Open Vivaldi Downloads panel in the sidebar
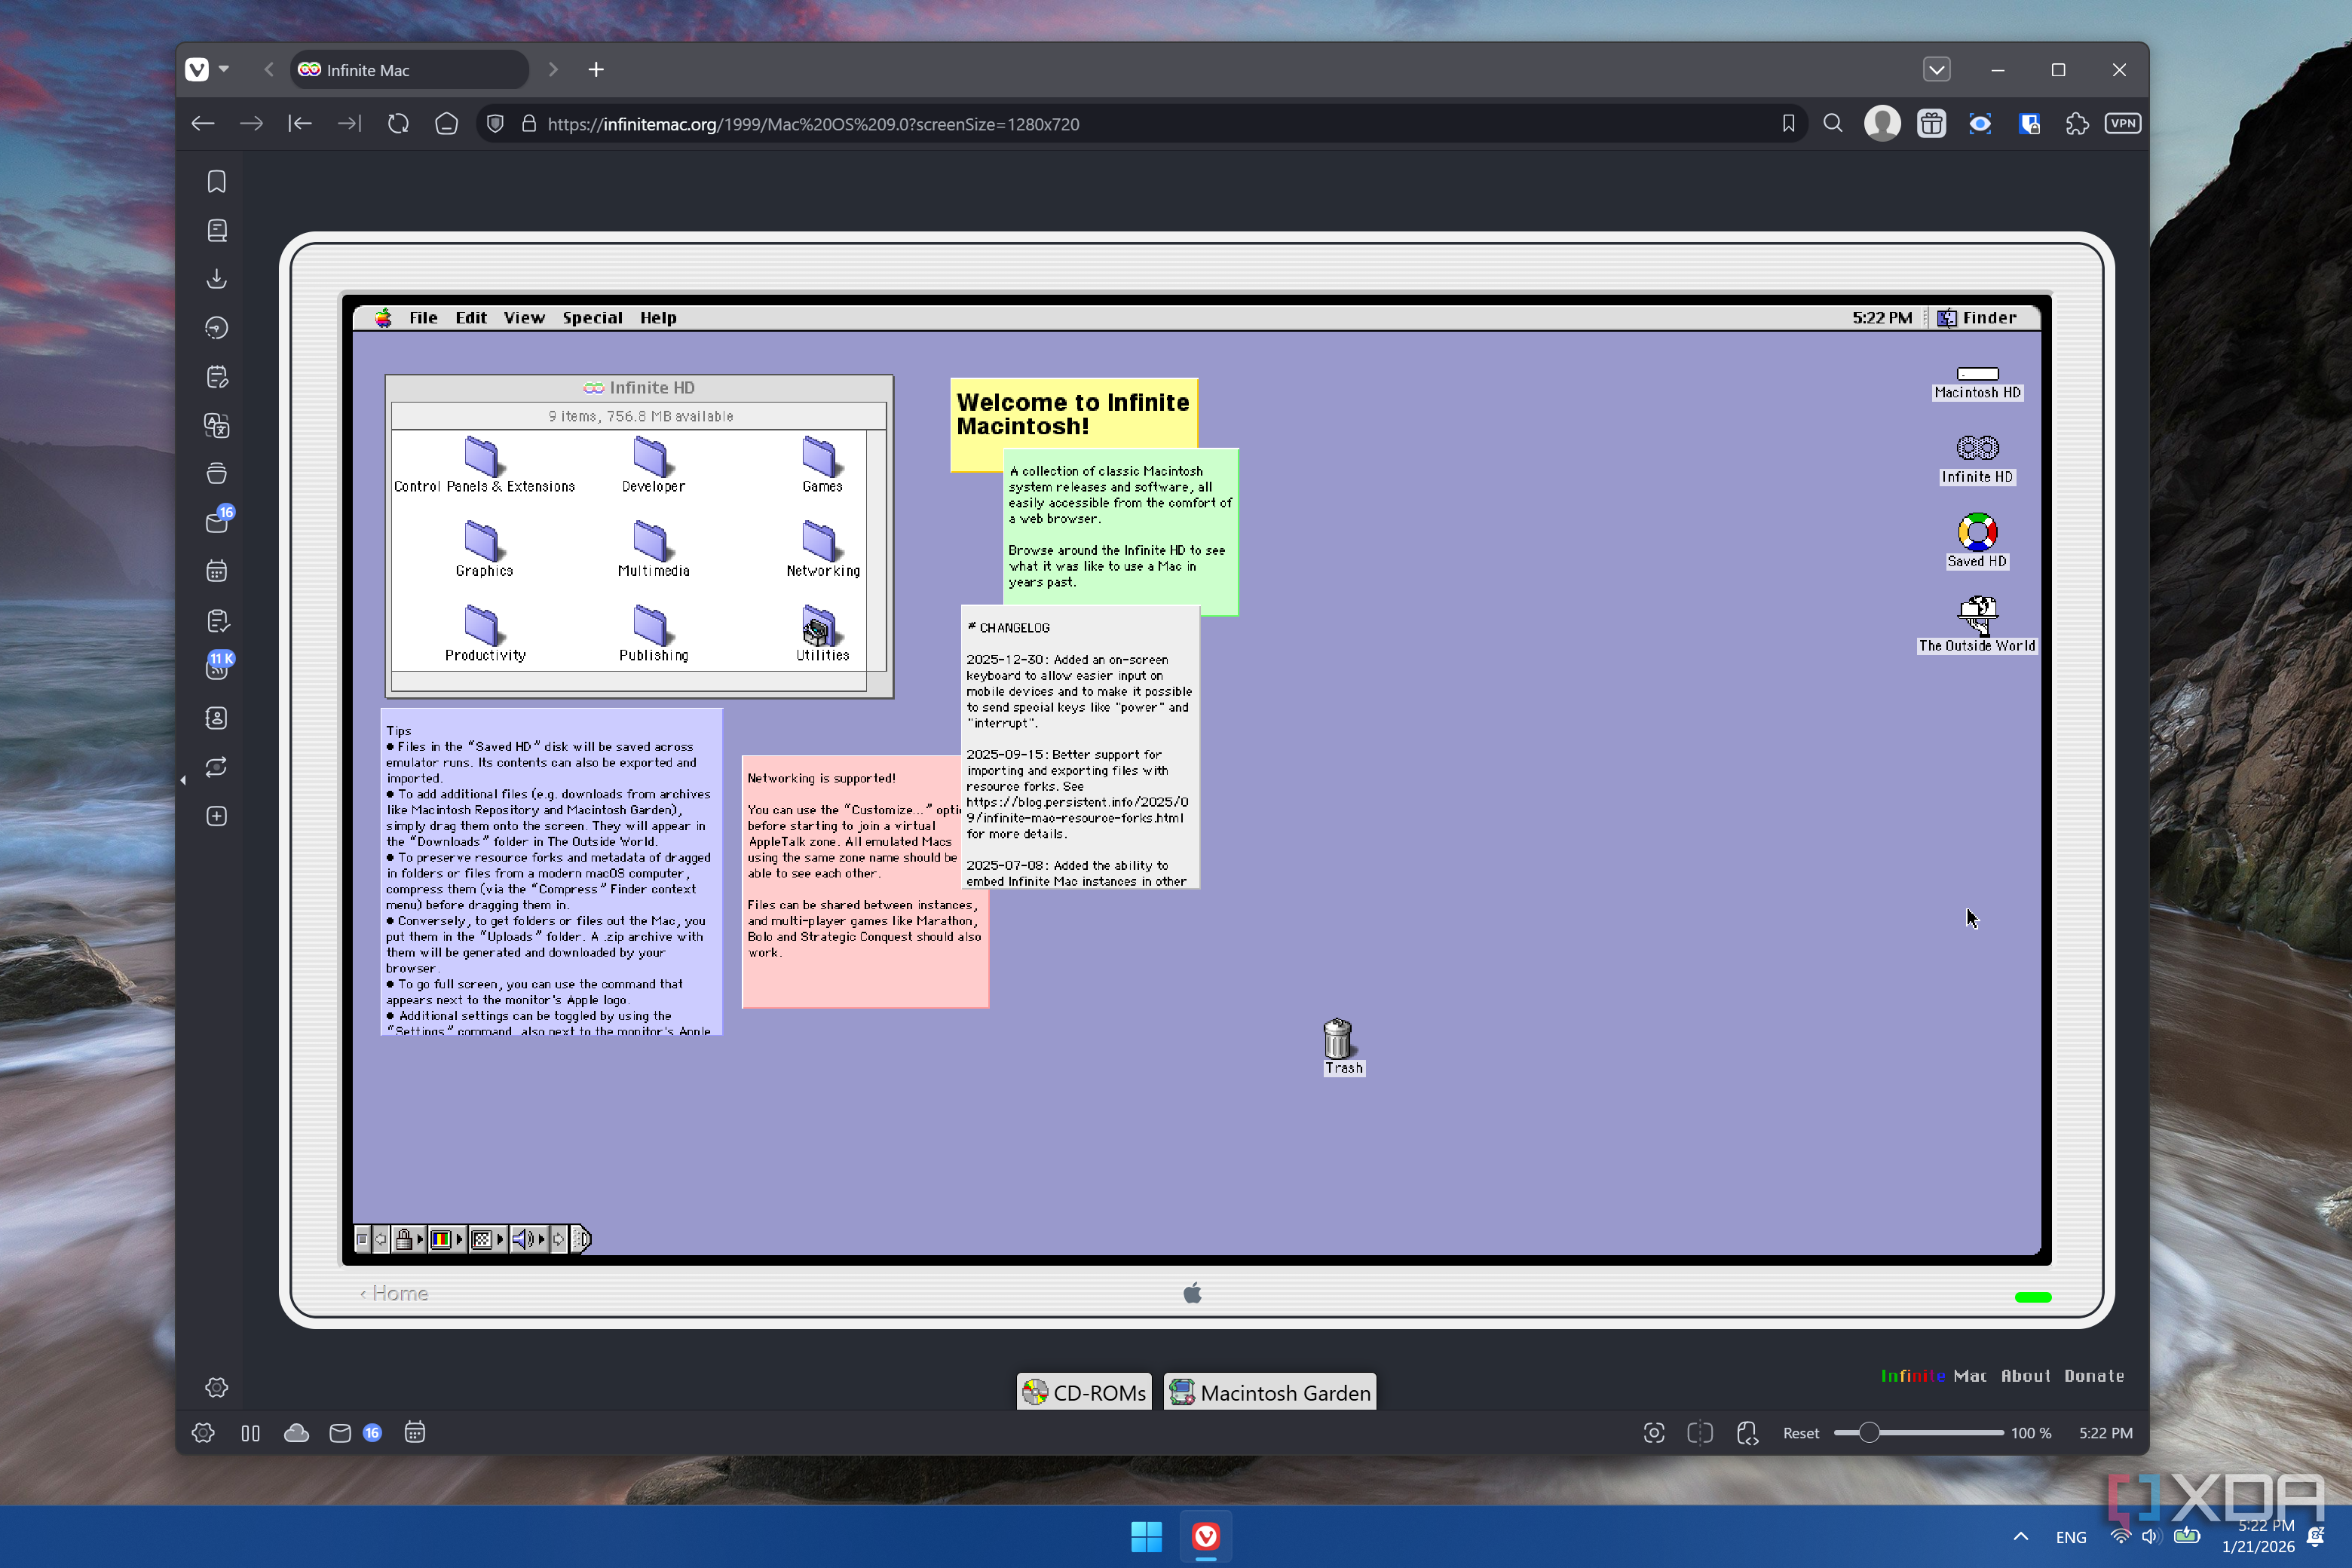This screenshot has width=2352, height=1568. tap(217, 279)
